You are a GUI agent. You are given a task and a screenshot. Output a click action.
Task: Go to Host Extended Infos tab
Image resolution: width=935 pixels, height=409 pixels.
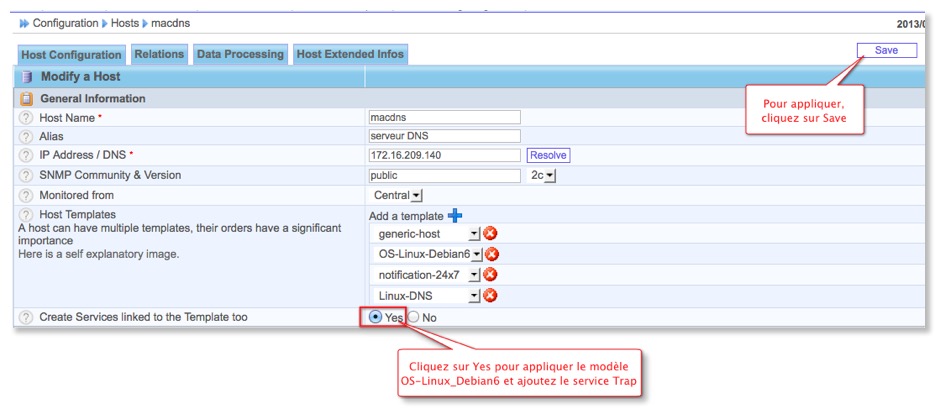tap(349, 54)
